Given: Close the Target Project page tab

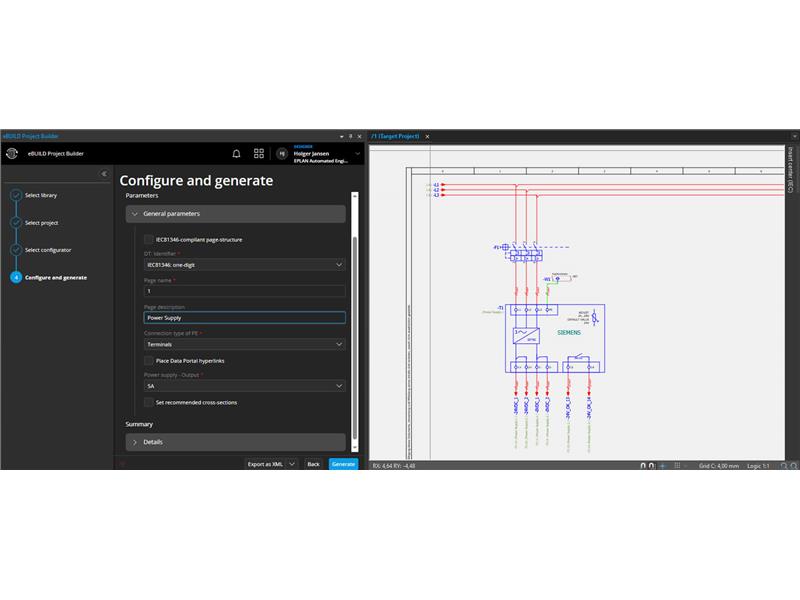Looking at the screenshot, I should 428,136.
